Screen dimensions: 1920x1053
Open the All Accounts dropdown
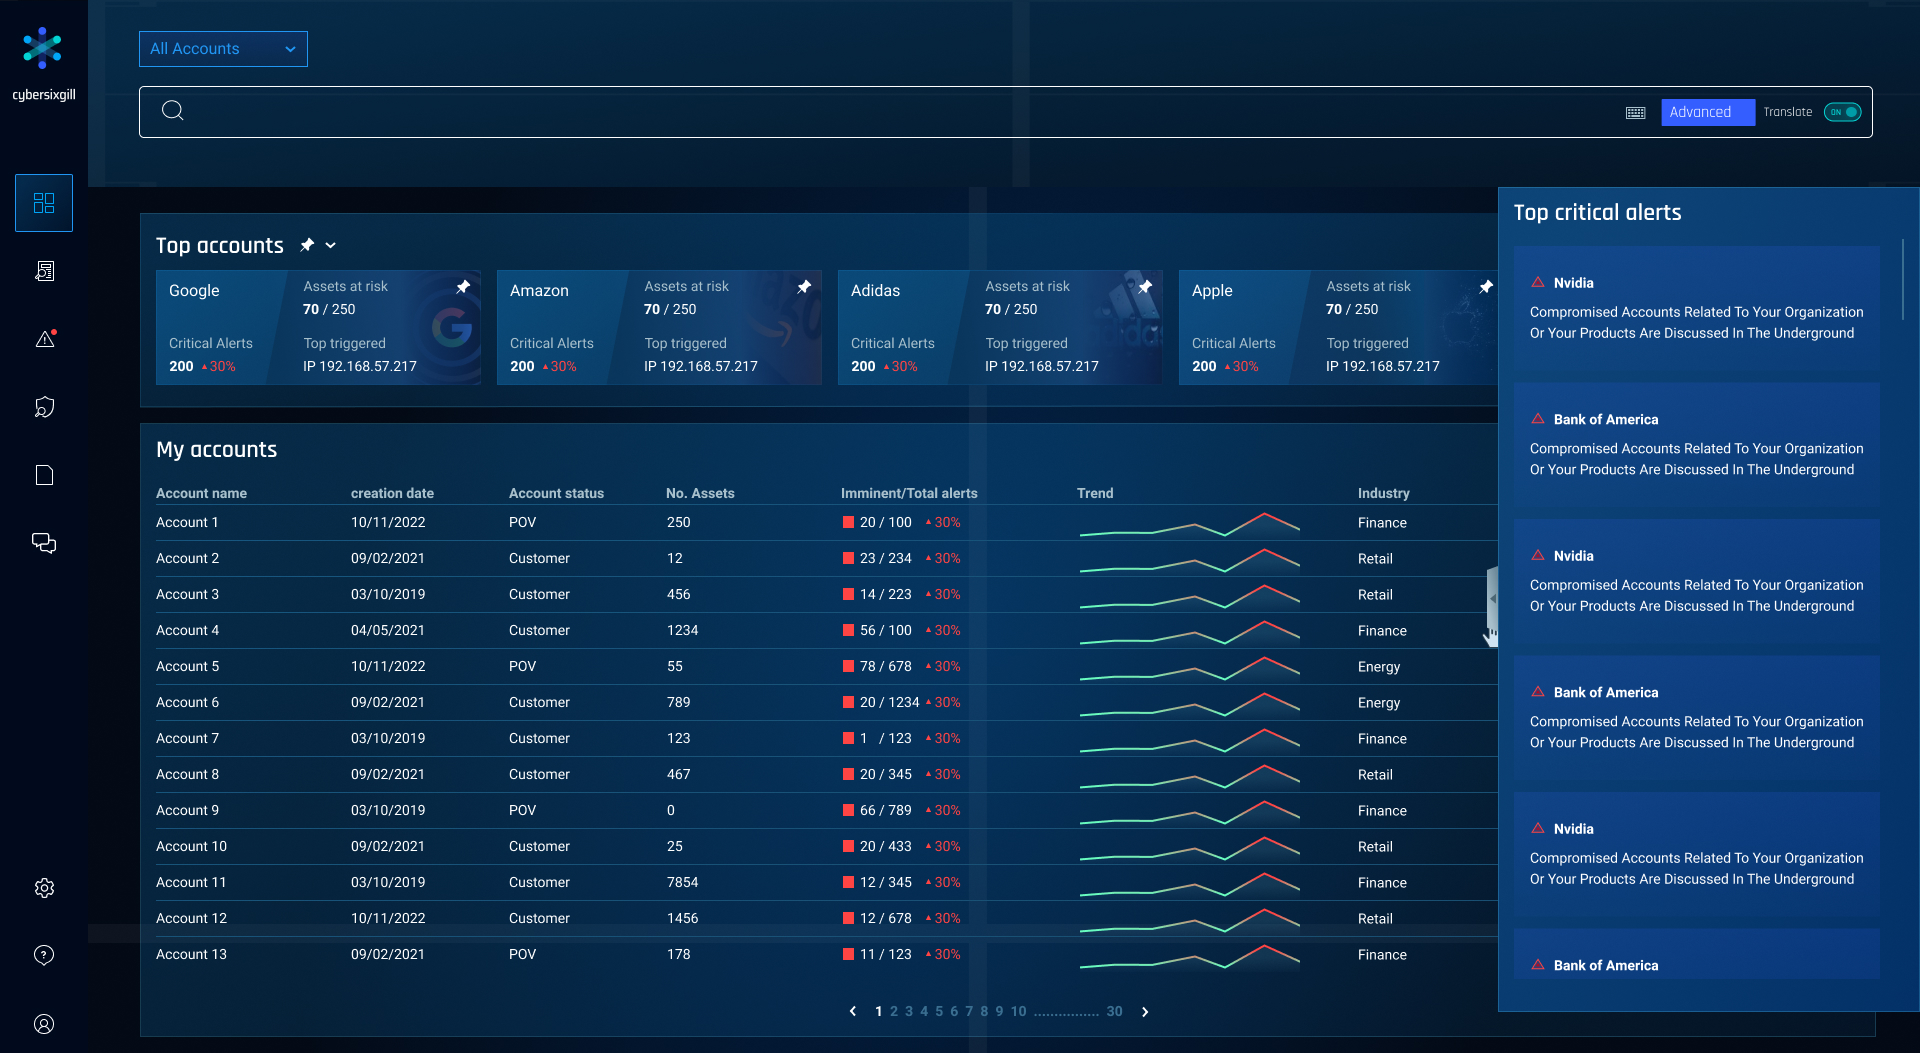(x=223, y=49)
